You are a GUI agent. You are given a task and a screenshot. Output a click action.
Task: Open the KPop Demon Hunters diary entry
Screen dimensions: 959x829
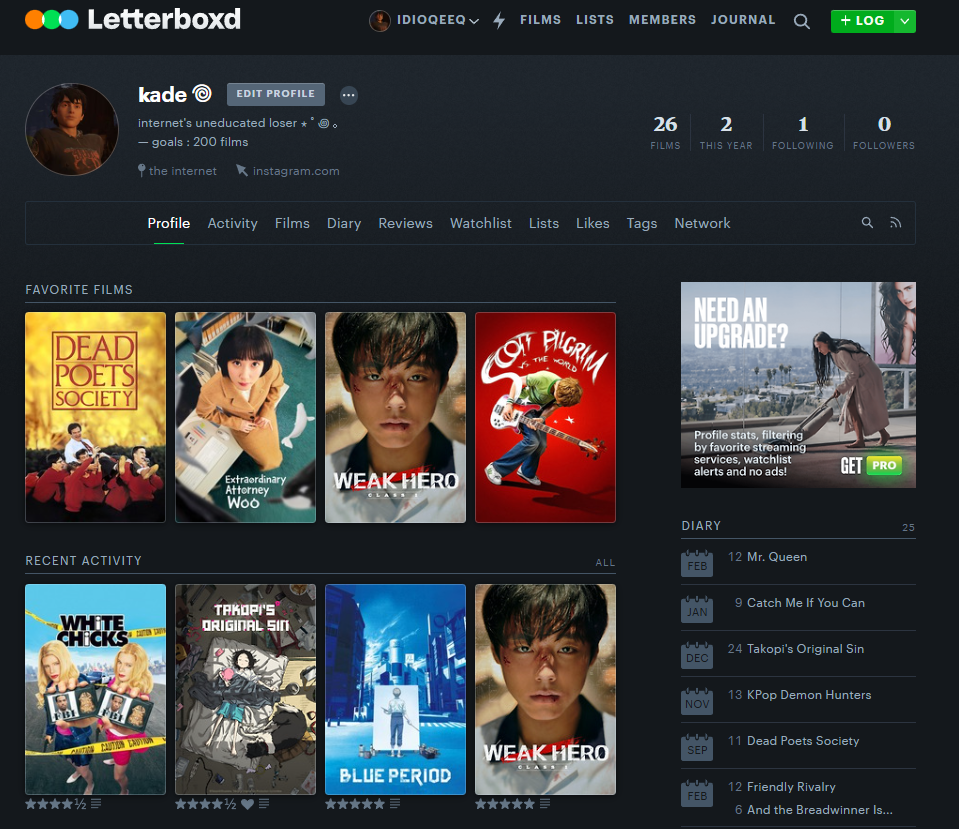(809, 694)
